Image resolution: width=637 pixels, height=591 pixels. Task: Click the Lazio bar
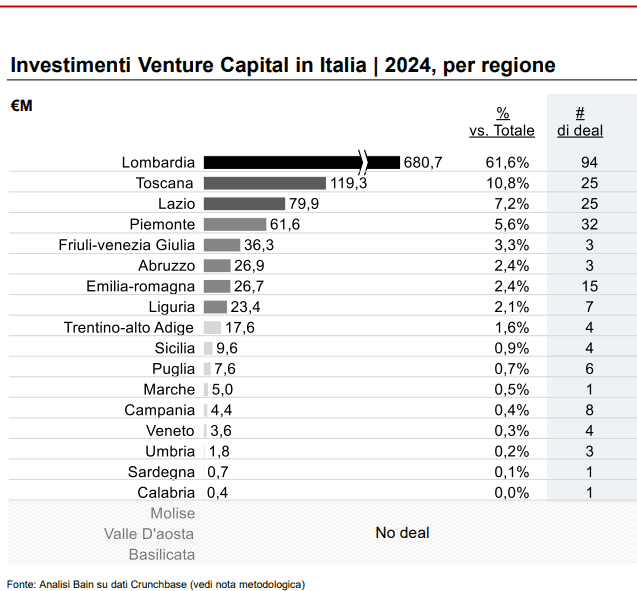click(244, 204)
